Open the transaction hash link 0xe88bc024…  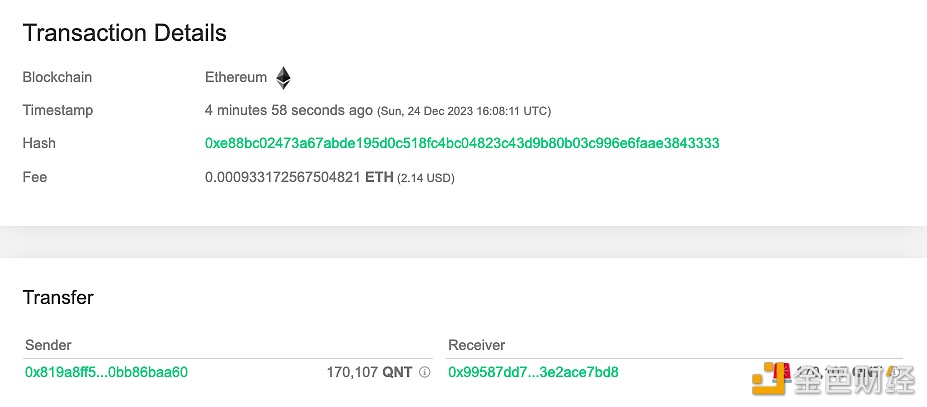(462, 143)
